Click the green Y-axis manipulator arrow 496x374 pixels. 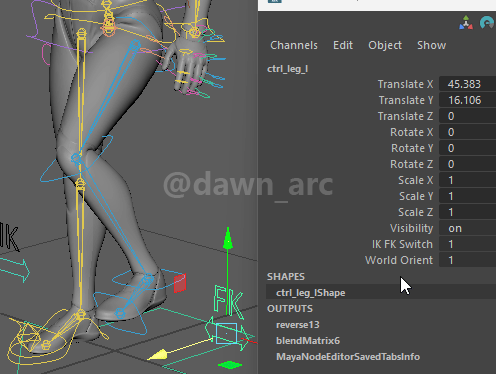coord(228,239)
